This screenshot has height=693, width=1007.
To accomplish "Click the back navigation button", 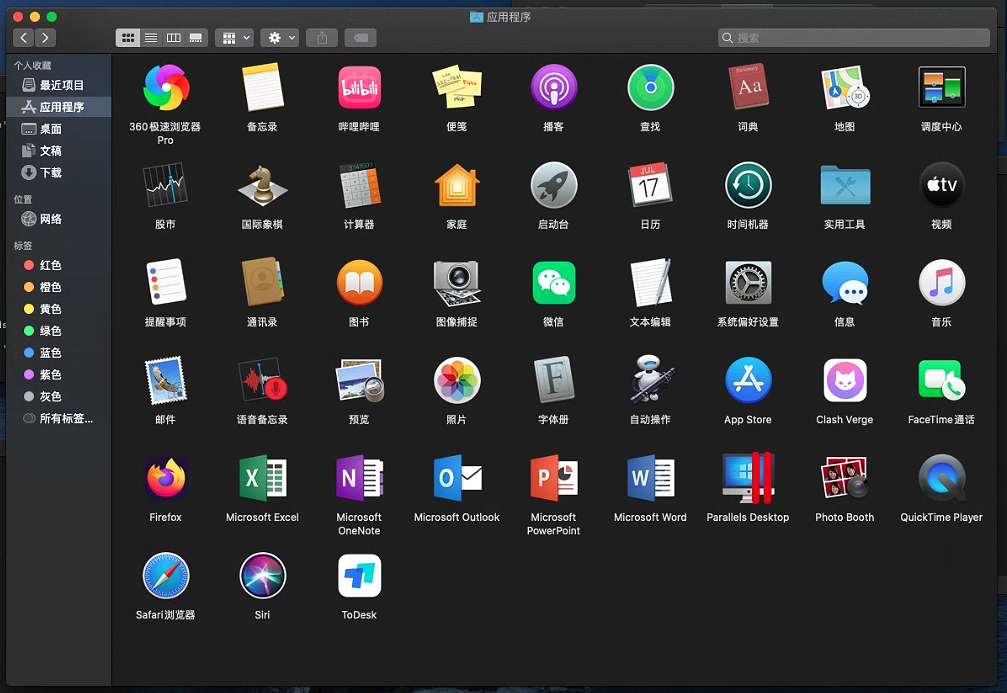I will point(23,38).
